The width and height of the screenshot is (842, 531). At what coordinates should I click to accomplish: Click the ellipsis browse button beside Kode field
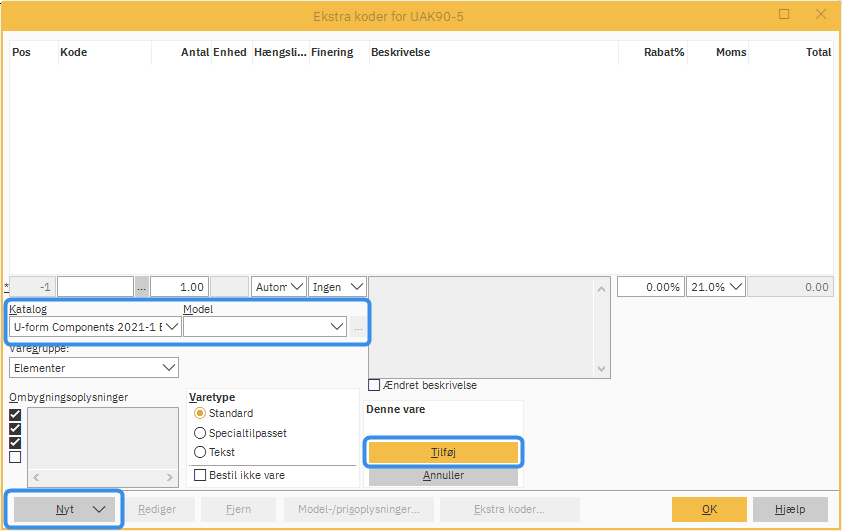coord(141,287)
